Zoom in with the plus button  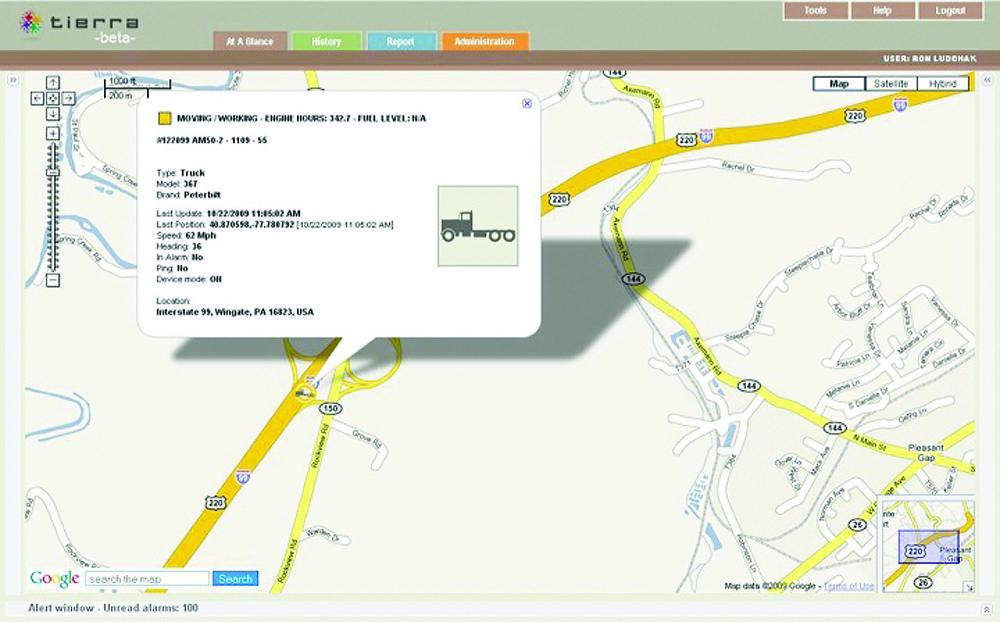tap(53, 133)
